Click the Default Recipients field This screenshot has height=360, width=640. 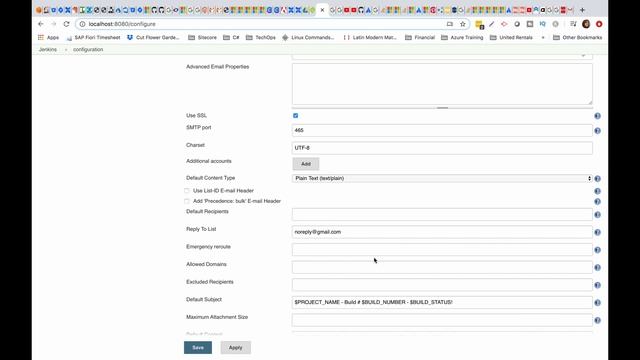tap(442, 214)
